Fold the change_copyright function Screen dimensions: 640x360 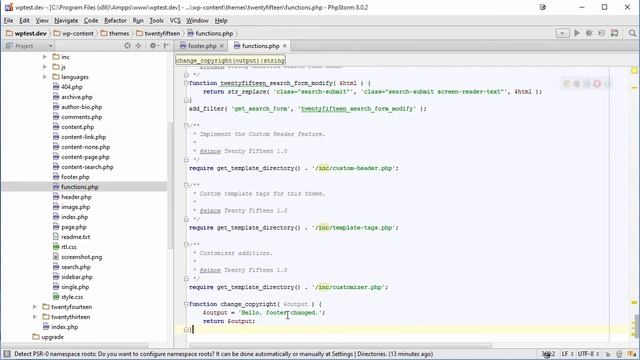186,304
